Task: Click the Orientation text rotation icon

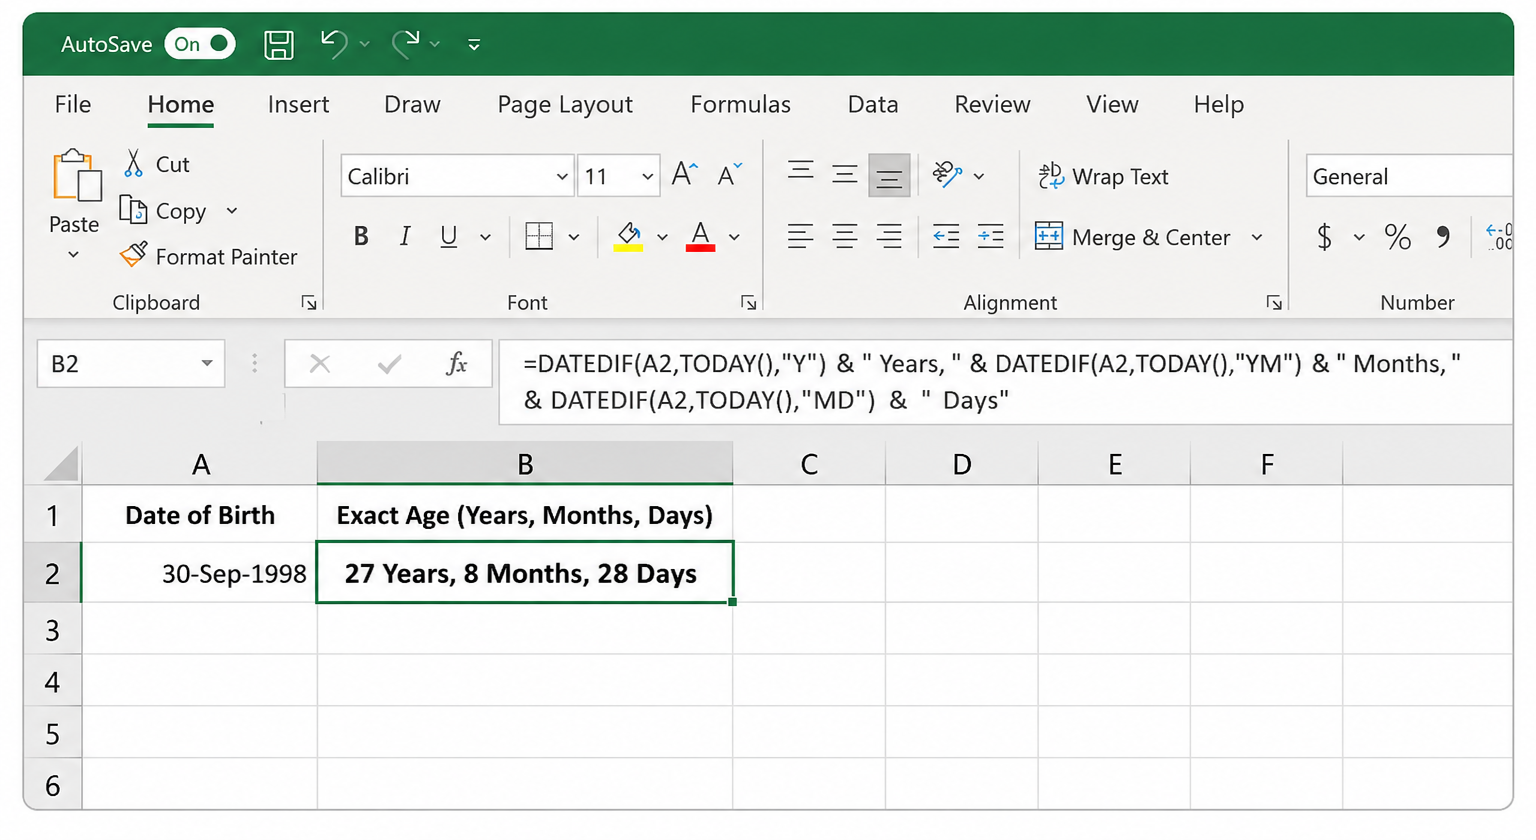Action: pyautogui.click(x=947, y=174)
